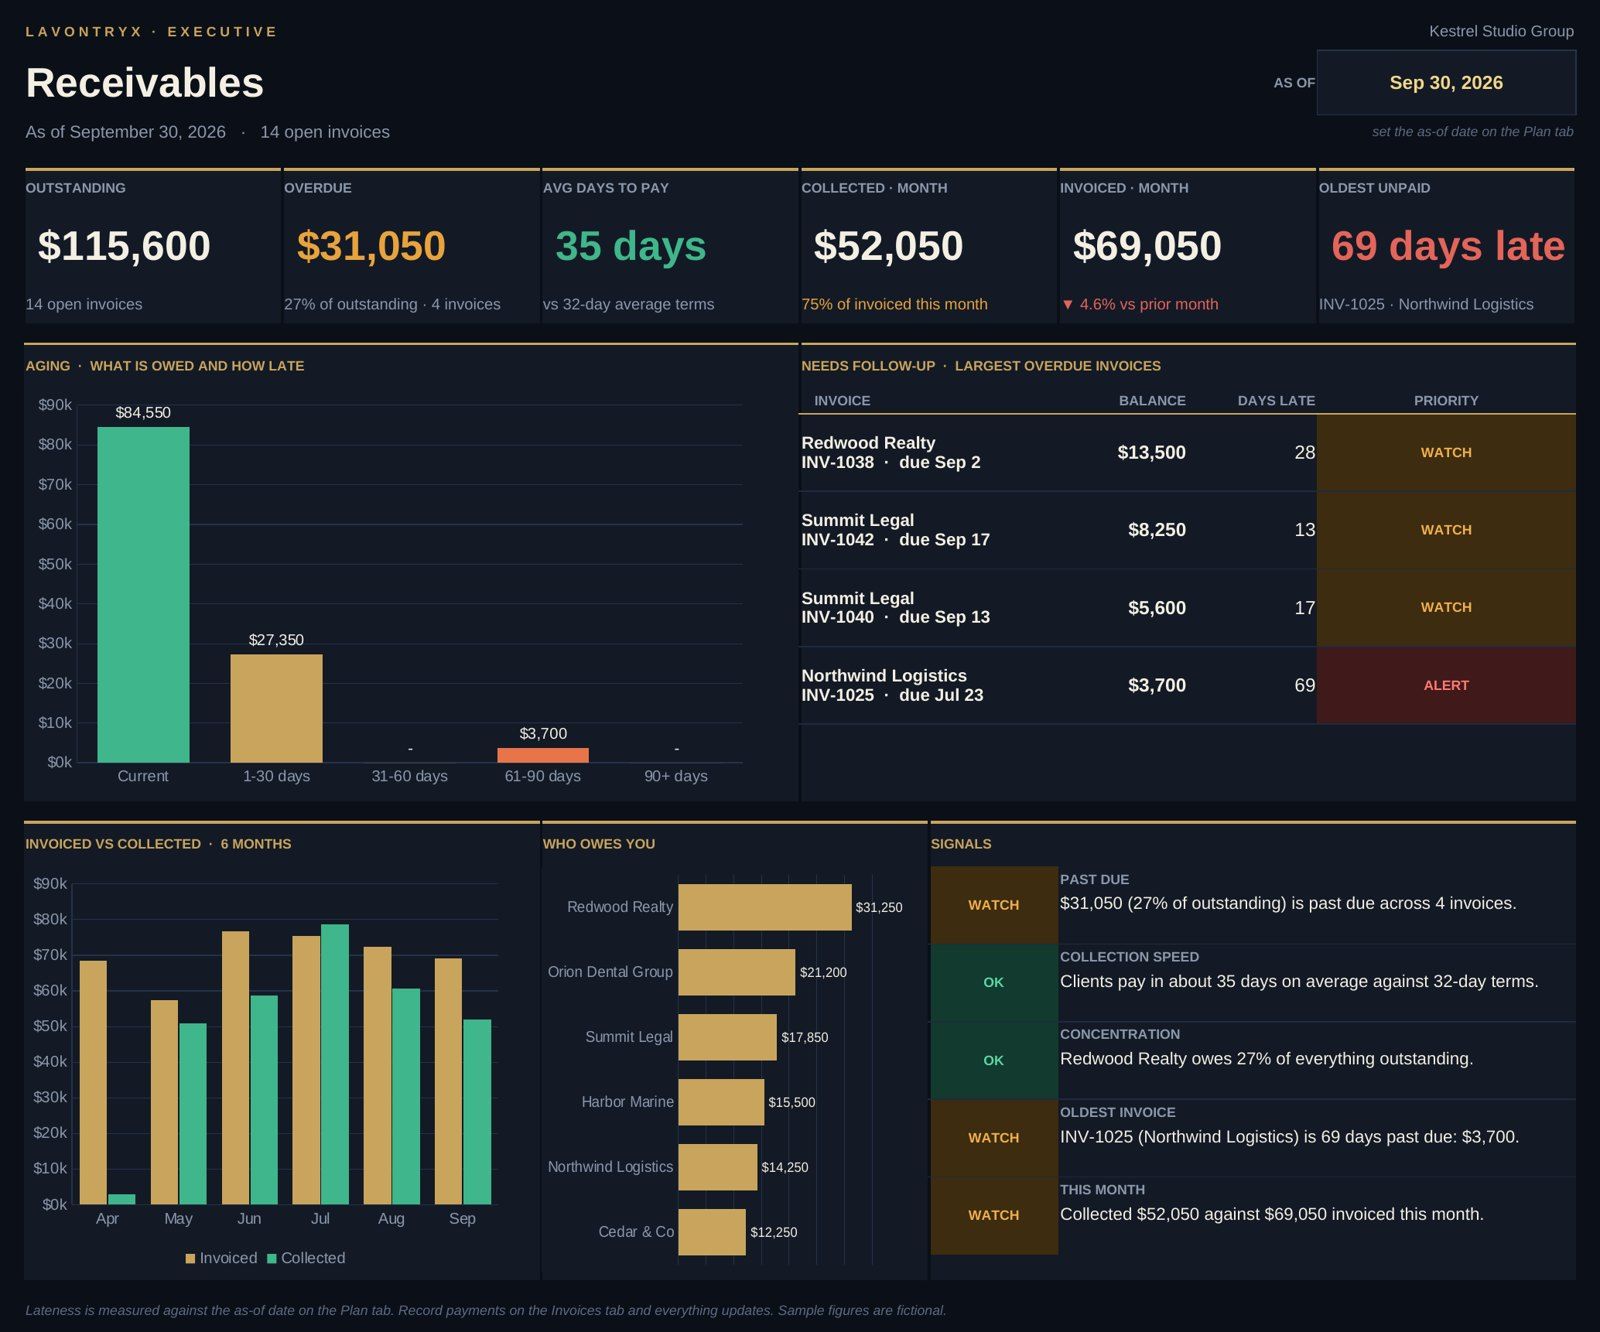Click the ALERT priority cell for Northwind Logistics

point(1446,685)
